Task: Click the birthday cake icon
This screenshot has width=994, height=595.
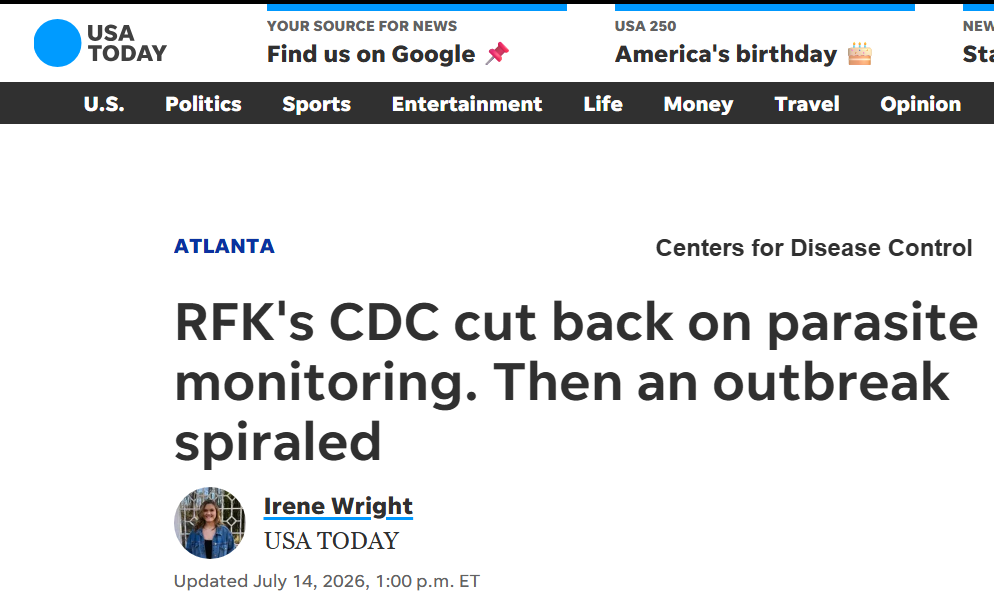Action: click(860, 54)
